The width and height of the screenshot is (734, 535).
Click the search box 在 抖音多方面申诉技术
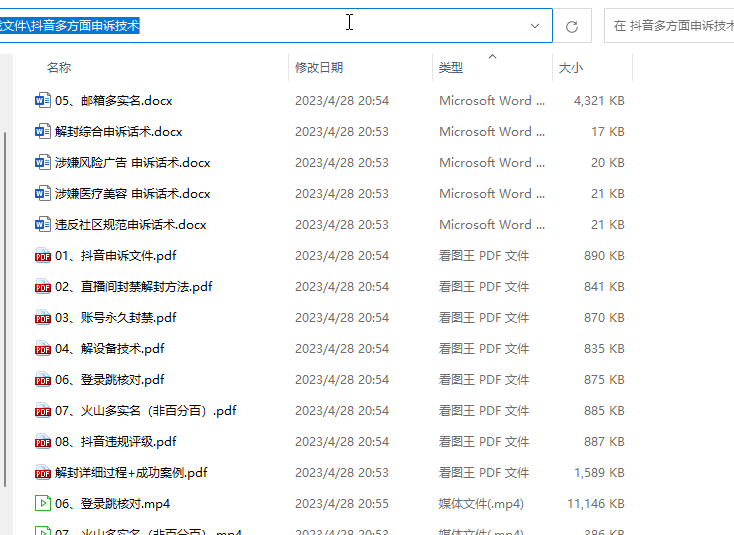coord(669,26)
